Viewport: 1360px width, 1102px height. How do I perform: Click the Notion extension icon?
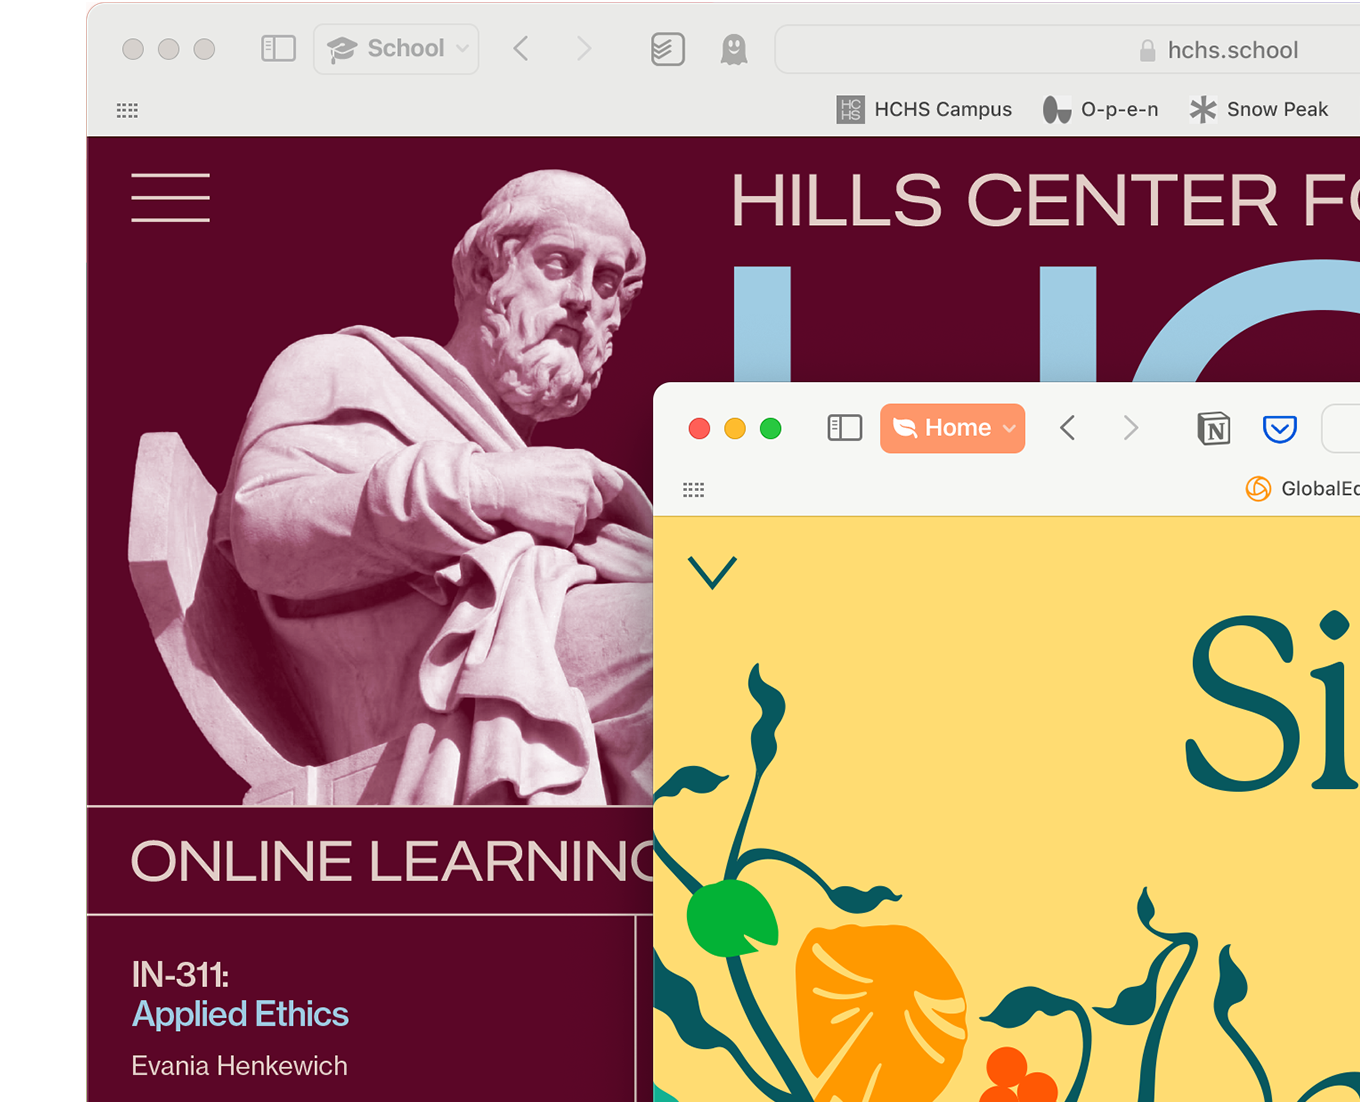[1214, 429]
